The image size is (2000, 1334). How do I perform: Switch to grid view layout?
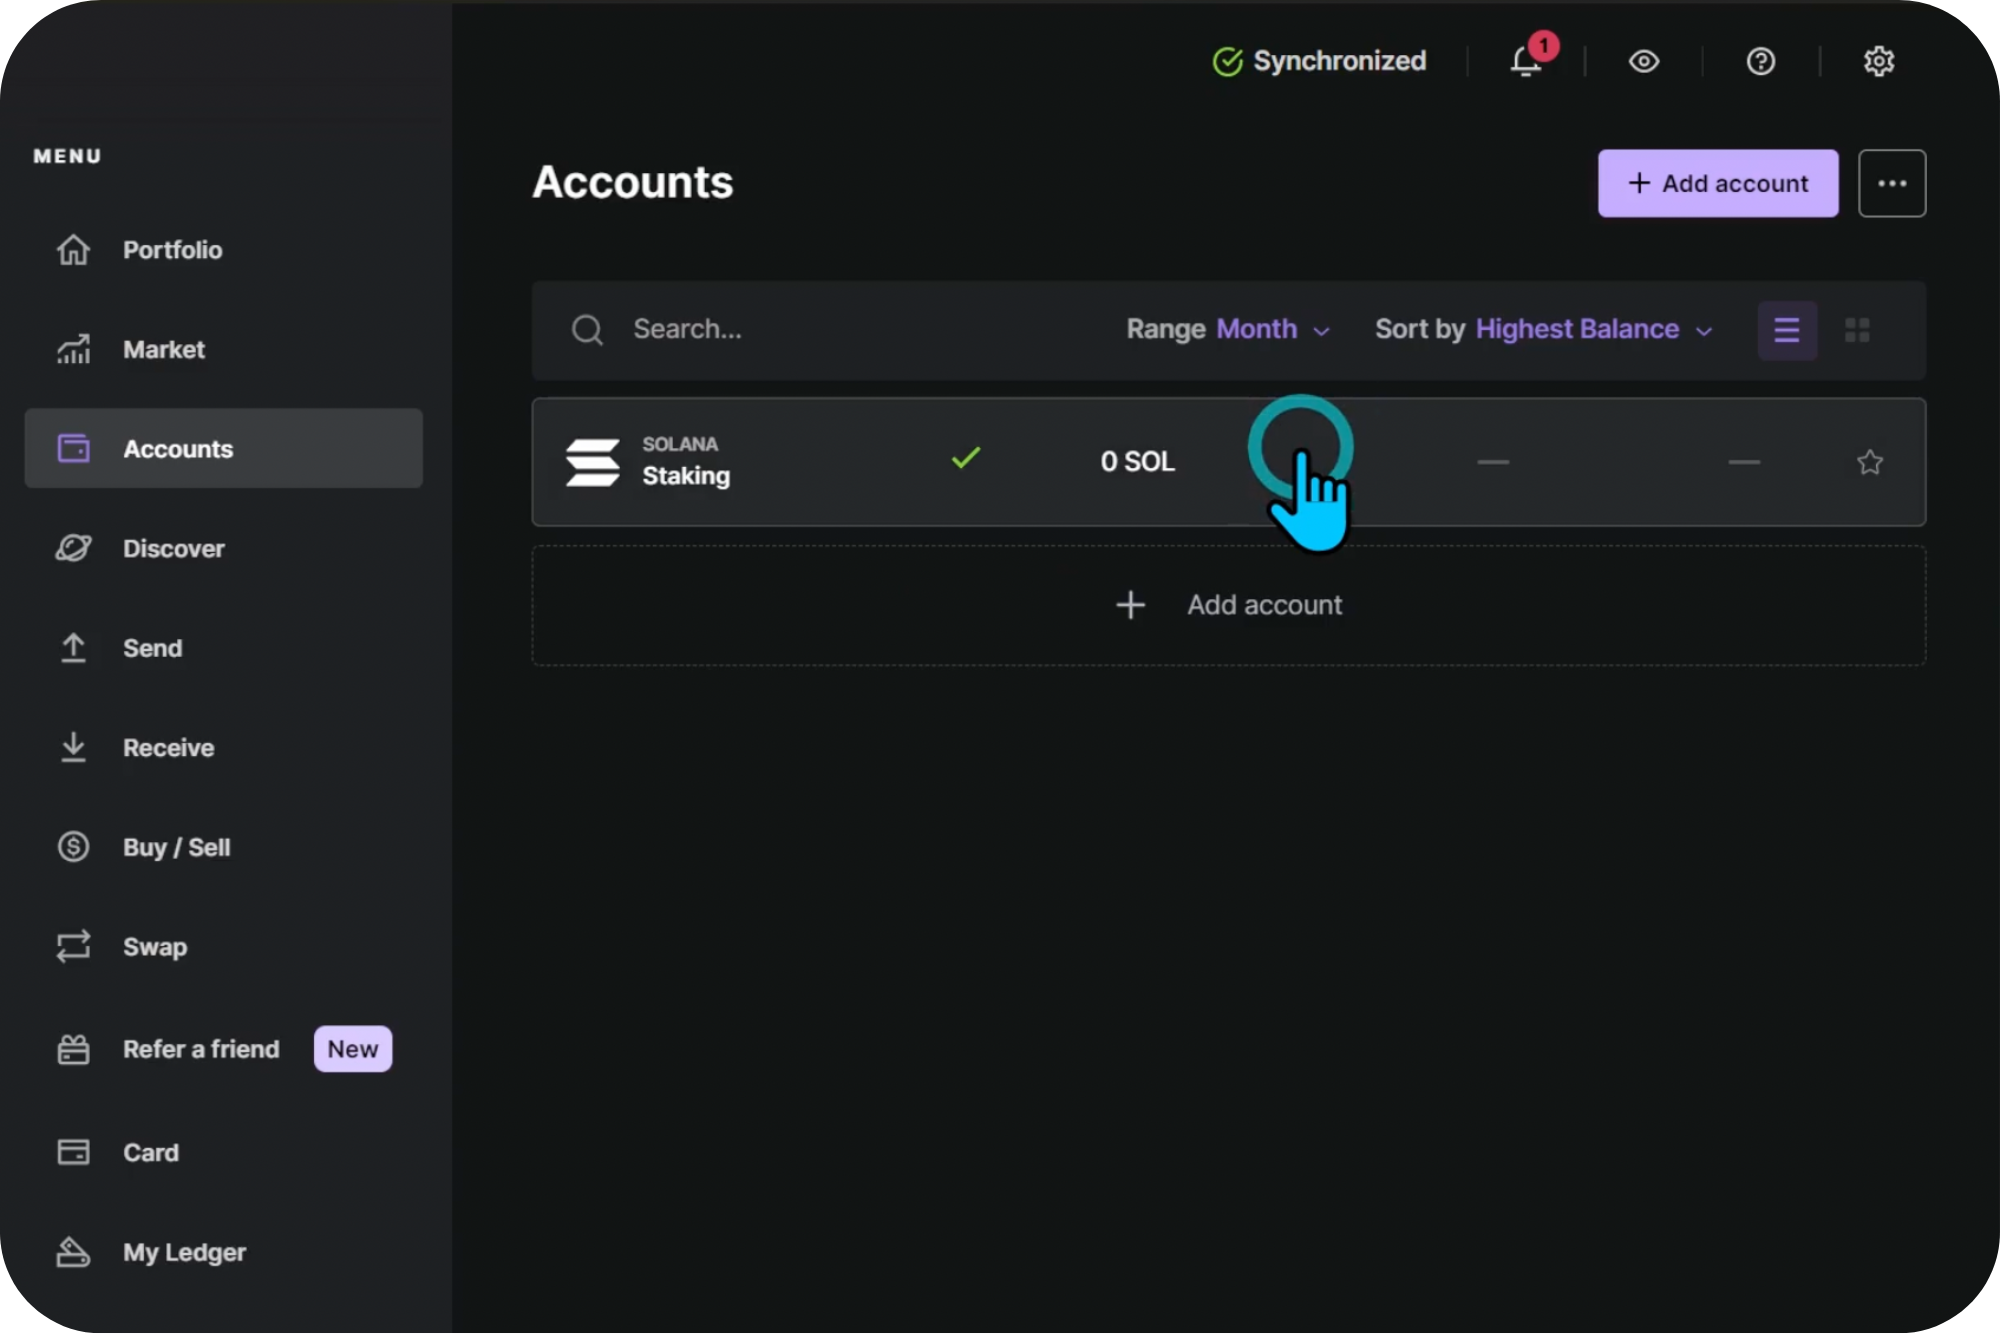[1857, 330]
